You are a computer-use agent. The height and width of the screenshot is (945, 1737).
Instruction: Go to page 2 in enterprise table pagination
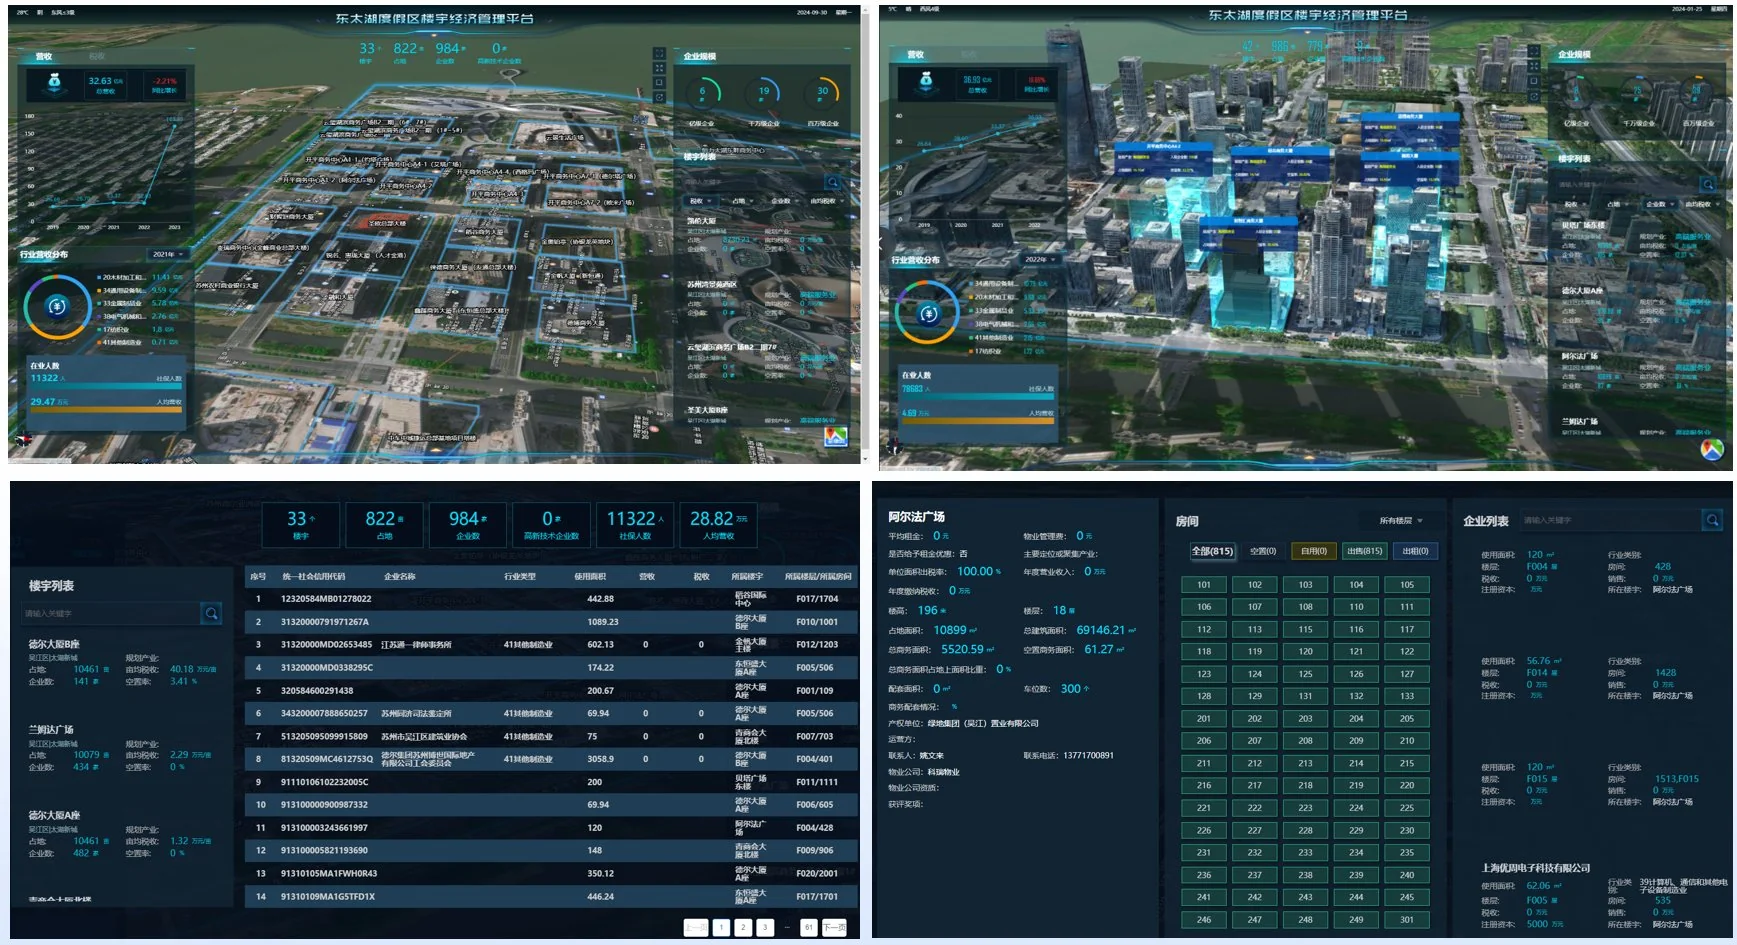[743, 927]
